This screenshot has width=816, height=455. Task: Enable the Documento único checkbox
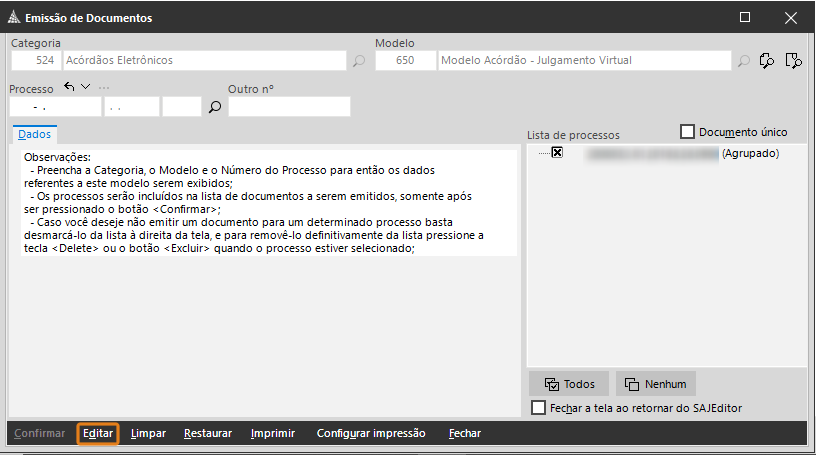(687, 132)
